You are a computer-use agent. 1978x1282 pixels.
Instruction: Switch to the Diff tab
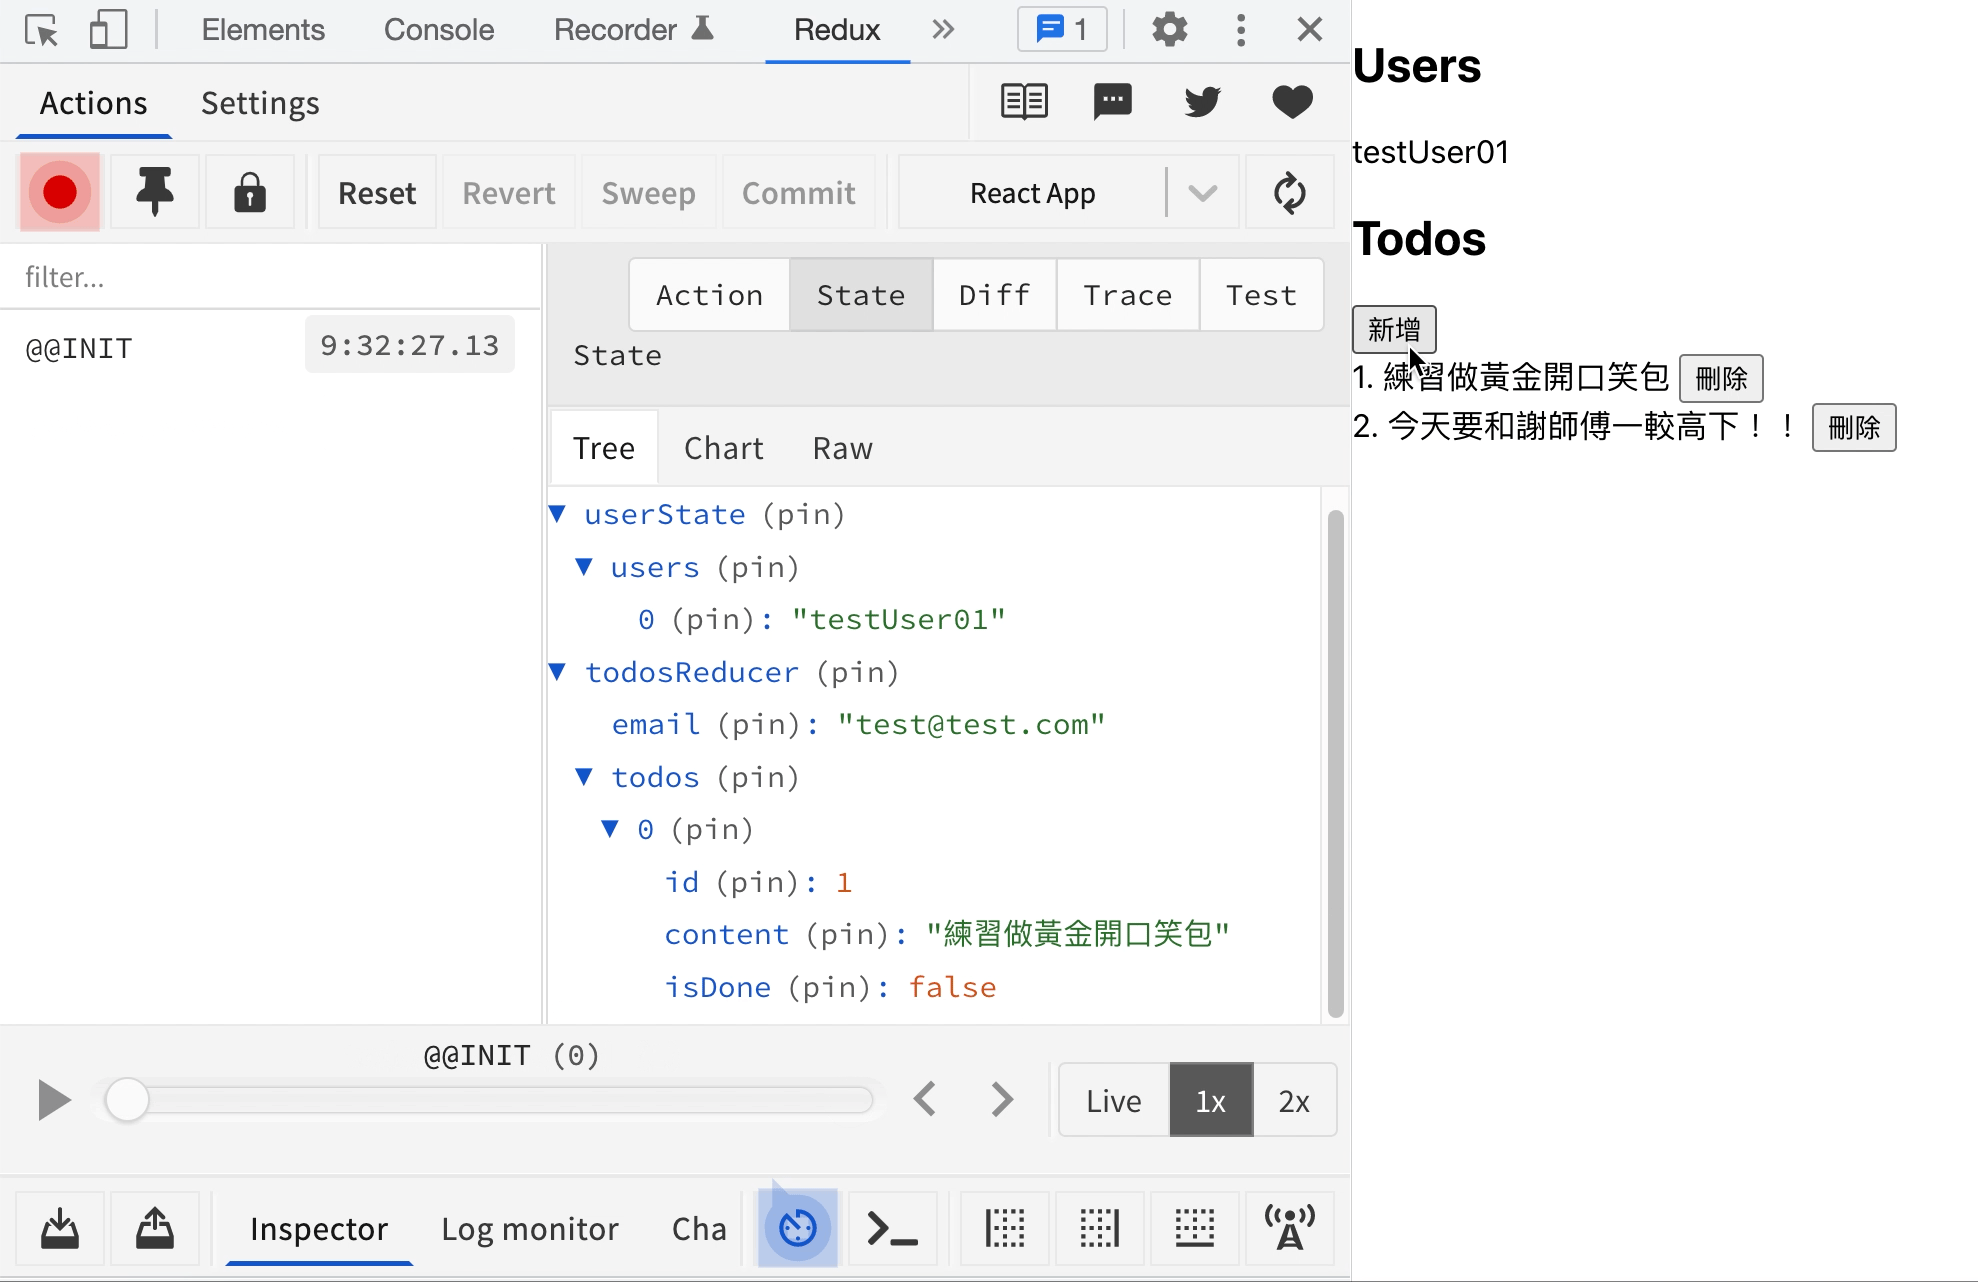[994, 295]
